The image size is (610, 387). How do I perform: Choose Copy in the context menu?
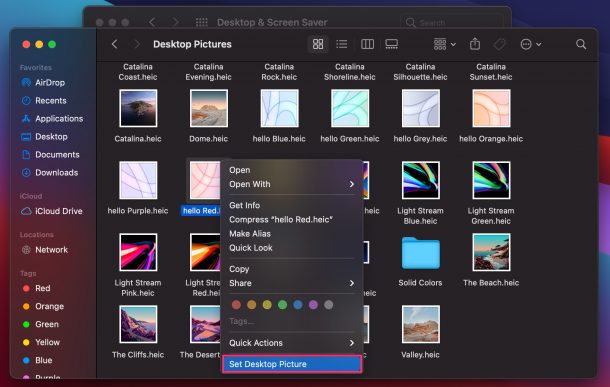[x=292, y=269]
